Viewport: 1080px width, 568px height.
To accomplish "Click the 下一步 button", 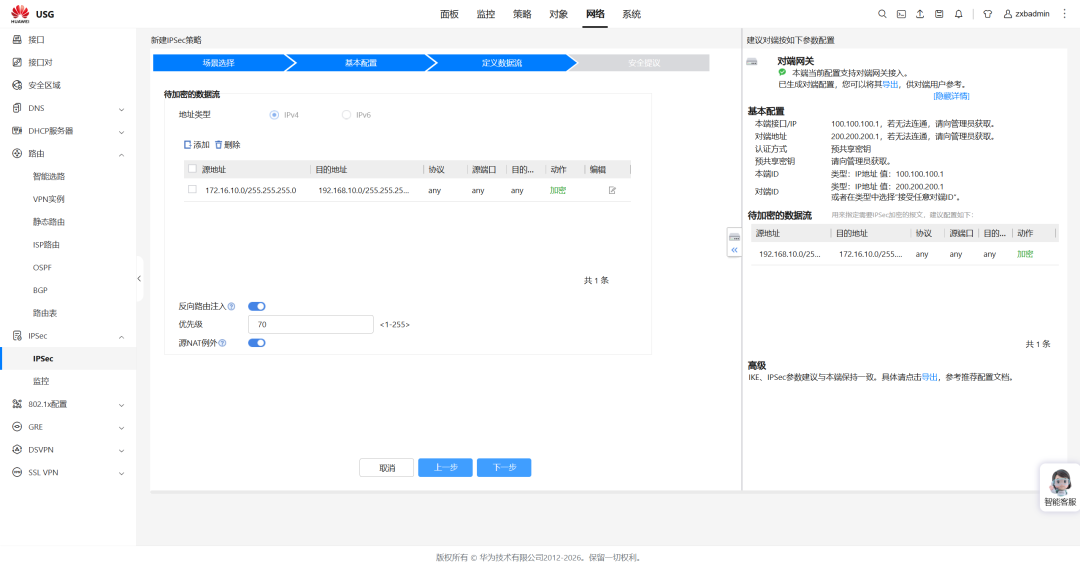I will coord(503,467).
